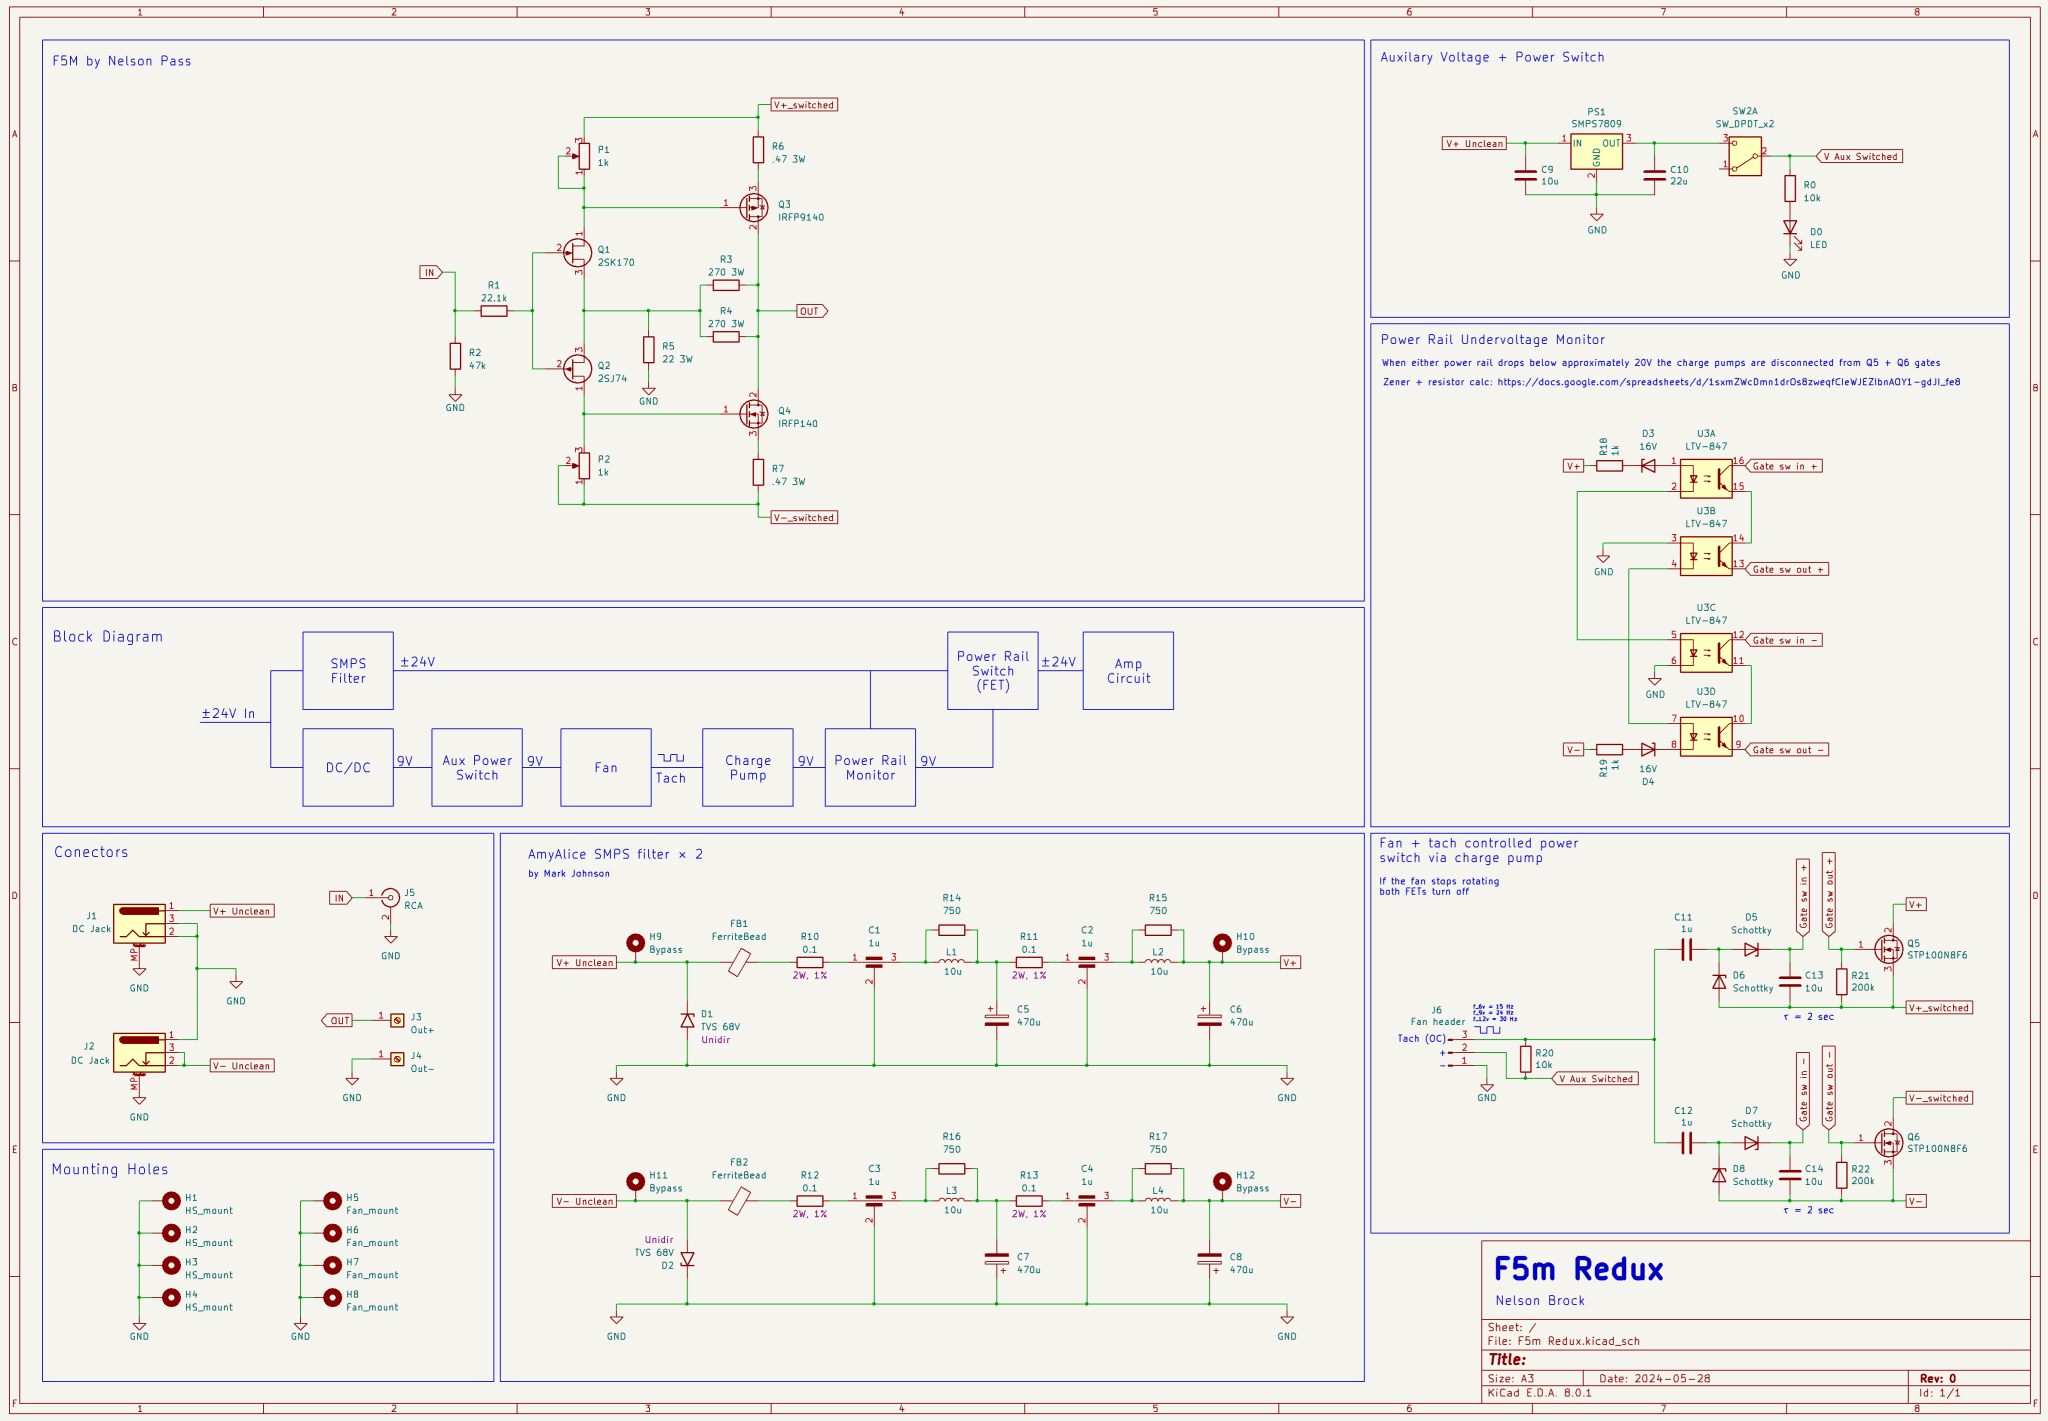This screenshot has height=1421, width=2048.
Task: Click the AmyAlice SMPS filter × 2 heading
Action: click(615, 854)
